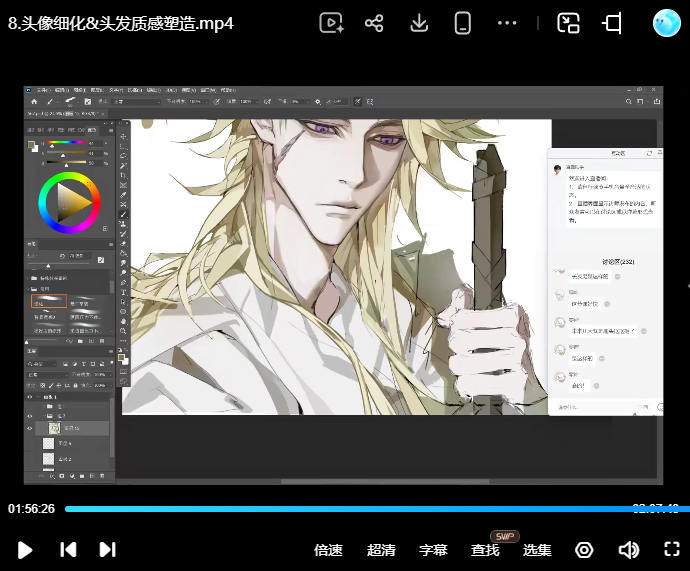Screen dimensions: 690x571
Task: Toggle airbrush build-up icon in options bar
Action: pos(267,102)
